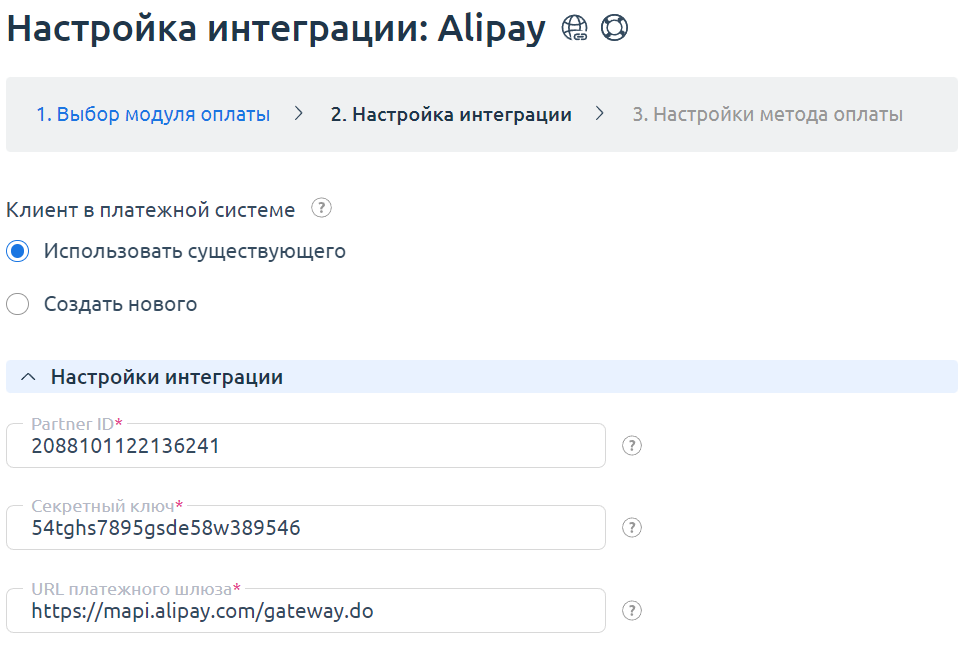This screenshot has width=967, height=652.
Task: Click the "Настройка интеграции: Alipay" page heading
Action: pyautogui.click(x=276, y=29)
